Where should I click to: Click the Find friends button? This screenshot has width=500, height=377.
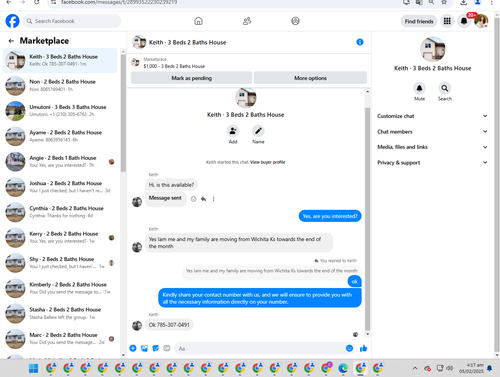point(419,21)
